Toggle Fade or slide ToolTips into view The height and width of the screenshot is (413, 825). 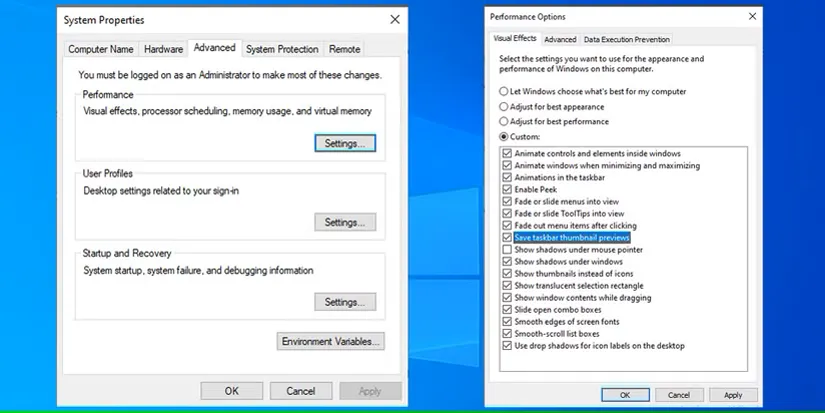click(507, 214)
